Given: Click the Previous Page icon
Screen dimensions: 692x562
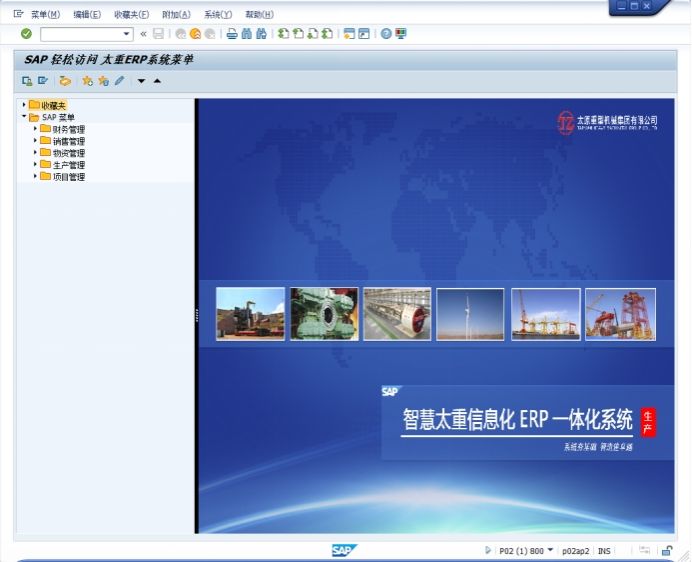Looking at the screenshot, I should pos(298,34).
